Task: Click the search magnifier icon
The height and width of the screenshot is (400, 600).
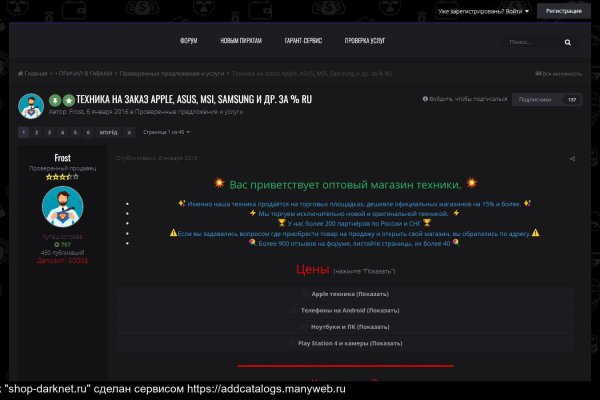Action: pyautogui.click(x=567, y=42)
